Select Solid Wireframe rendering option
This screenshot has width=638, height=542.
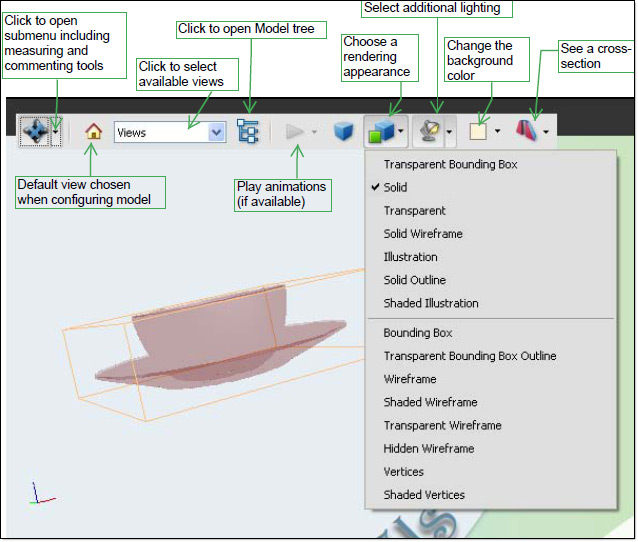422,234
